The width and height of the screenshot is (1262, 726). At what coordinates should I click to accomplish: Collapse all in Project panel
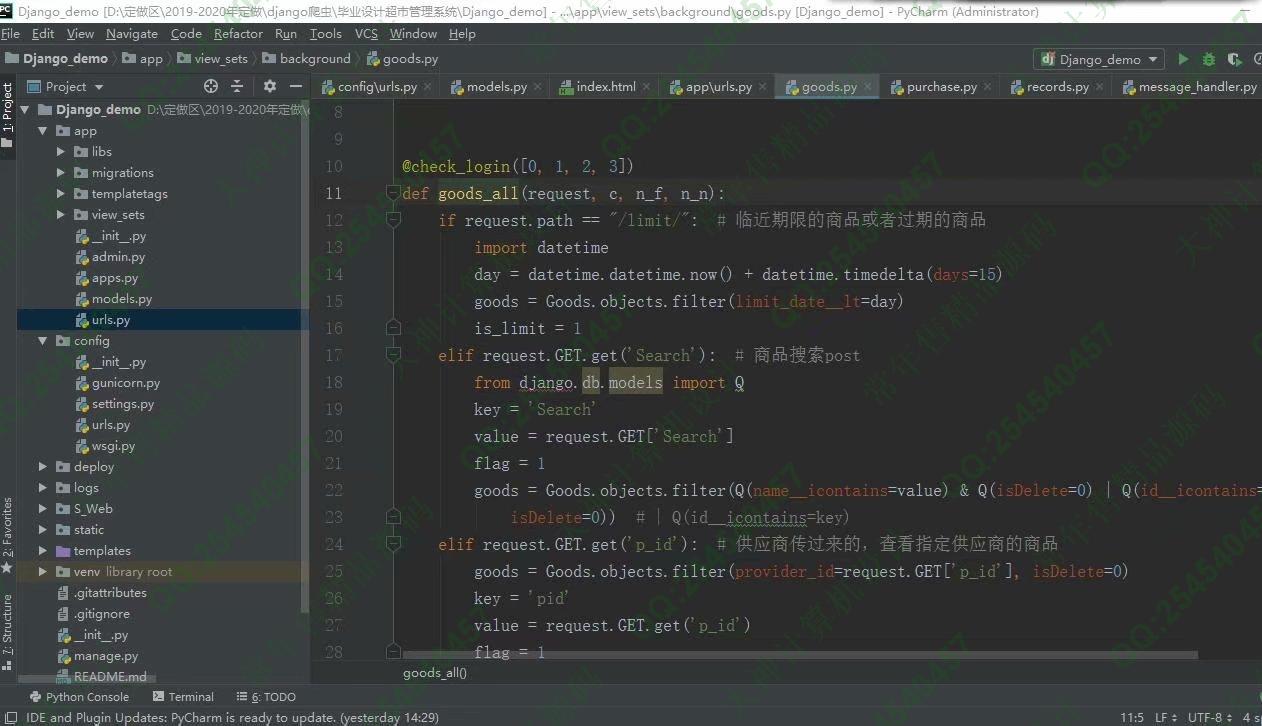[x=237, y=86]
